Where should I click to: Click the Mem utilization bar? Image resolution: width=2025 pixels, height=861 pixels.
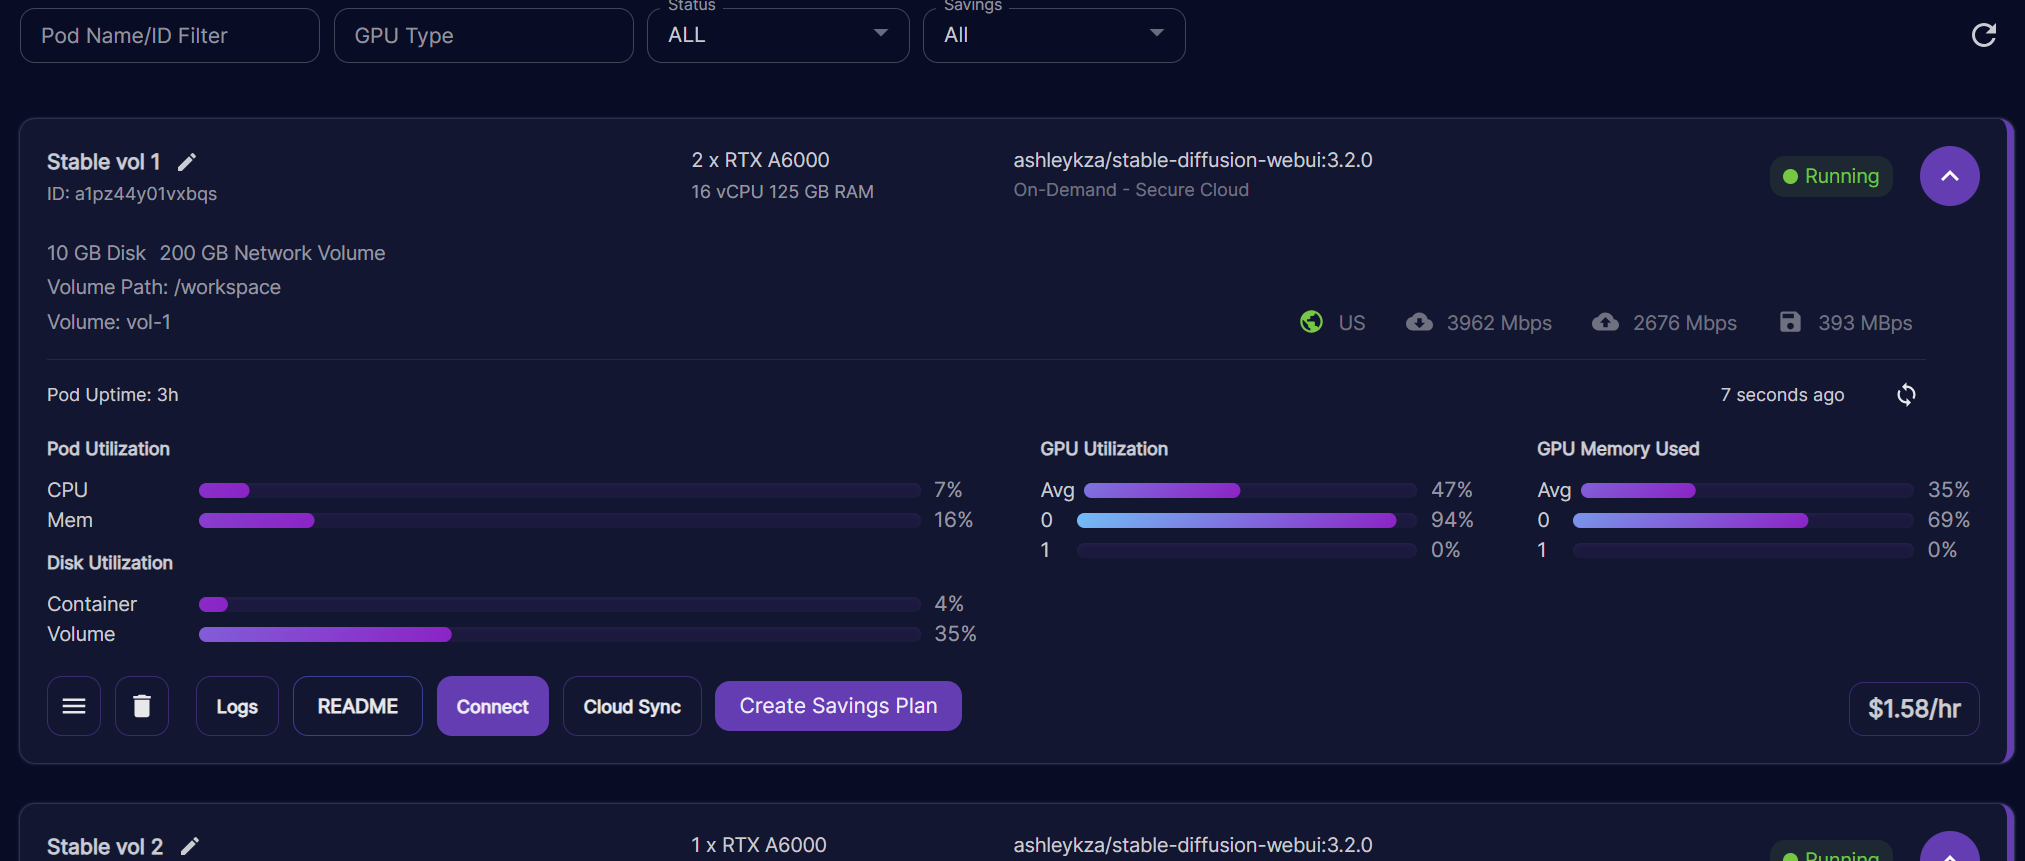559,520
